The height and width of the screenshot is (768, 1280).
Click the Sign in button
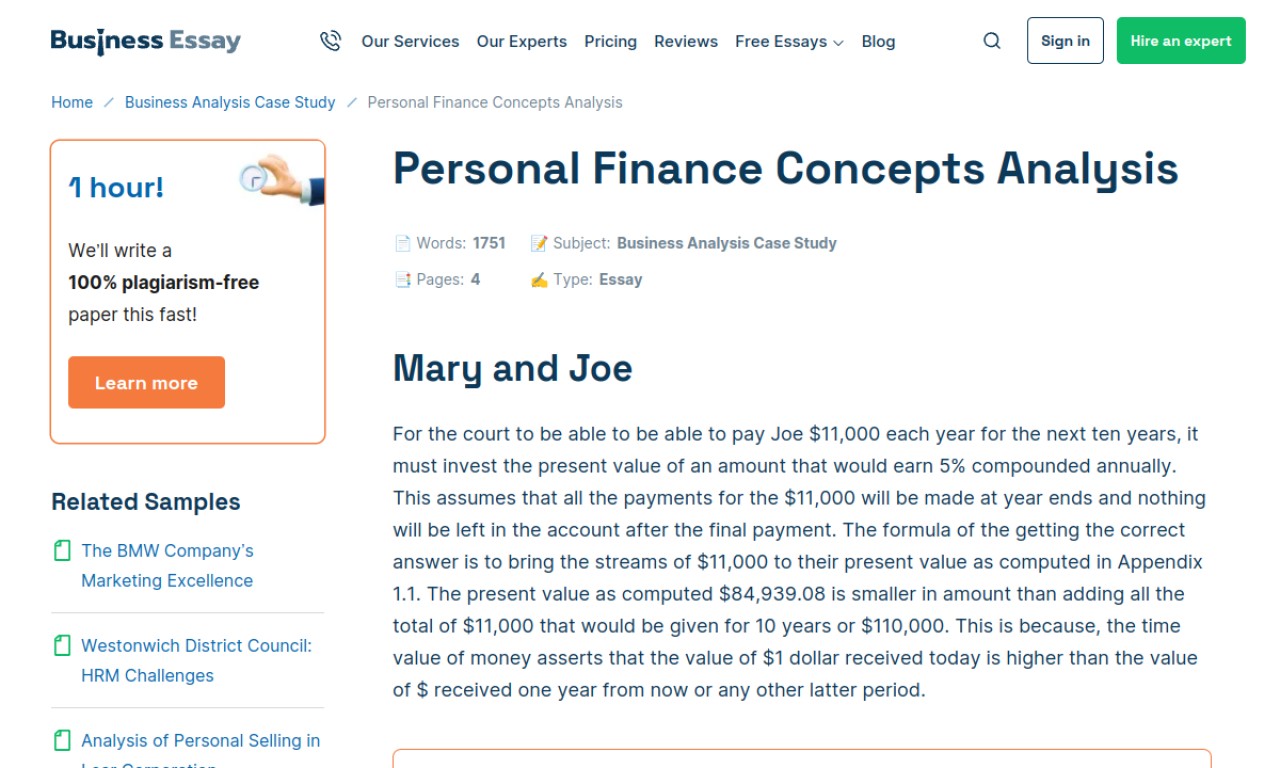pyautogui.click(x=1065, y=41)
